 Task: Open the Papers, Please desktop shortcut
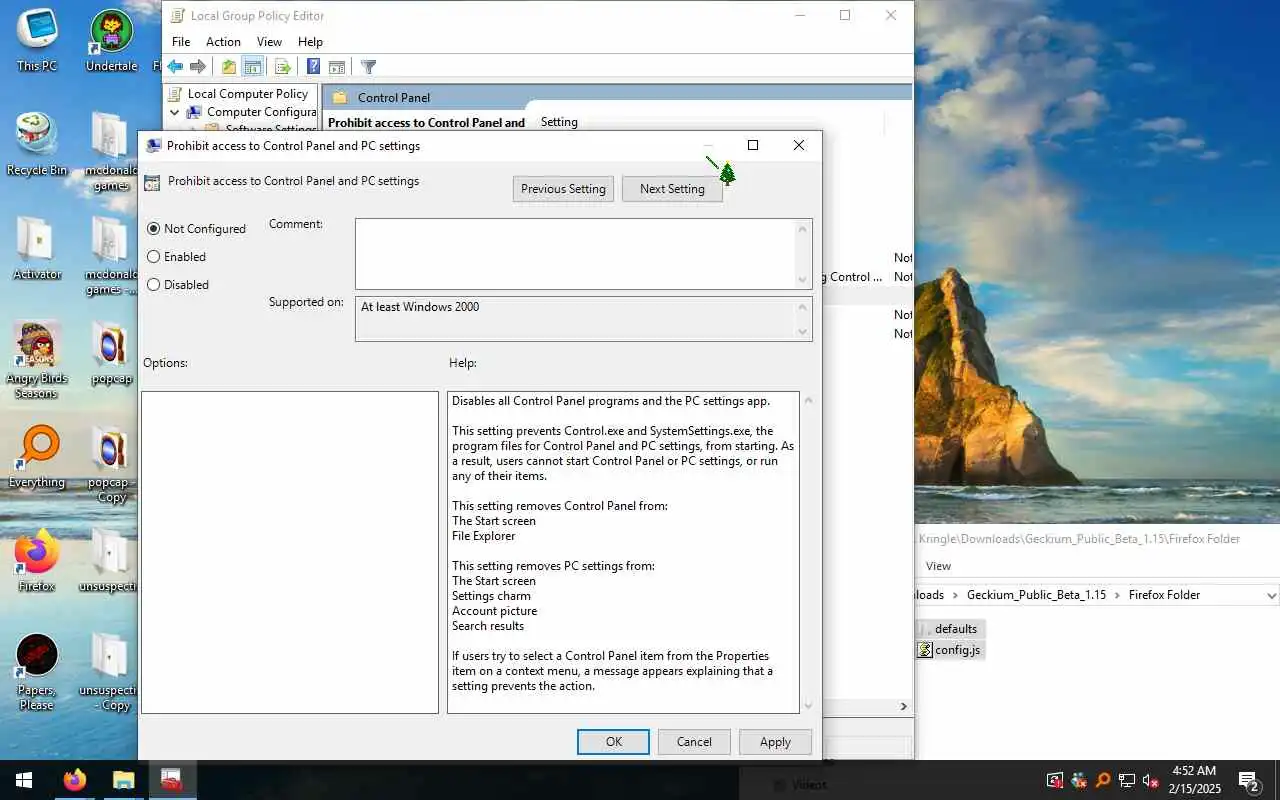pos(37,672)
